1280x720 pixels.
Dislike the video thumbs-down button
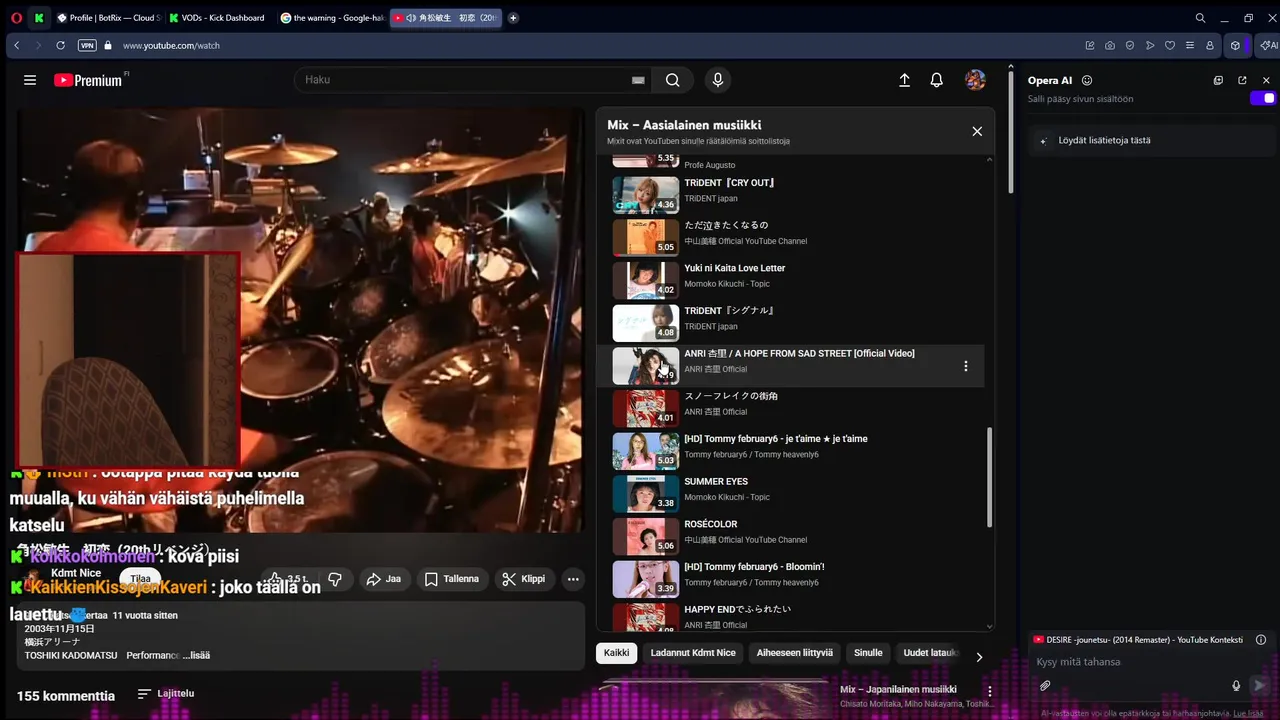click(335, 579)
